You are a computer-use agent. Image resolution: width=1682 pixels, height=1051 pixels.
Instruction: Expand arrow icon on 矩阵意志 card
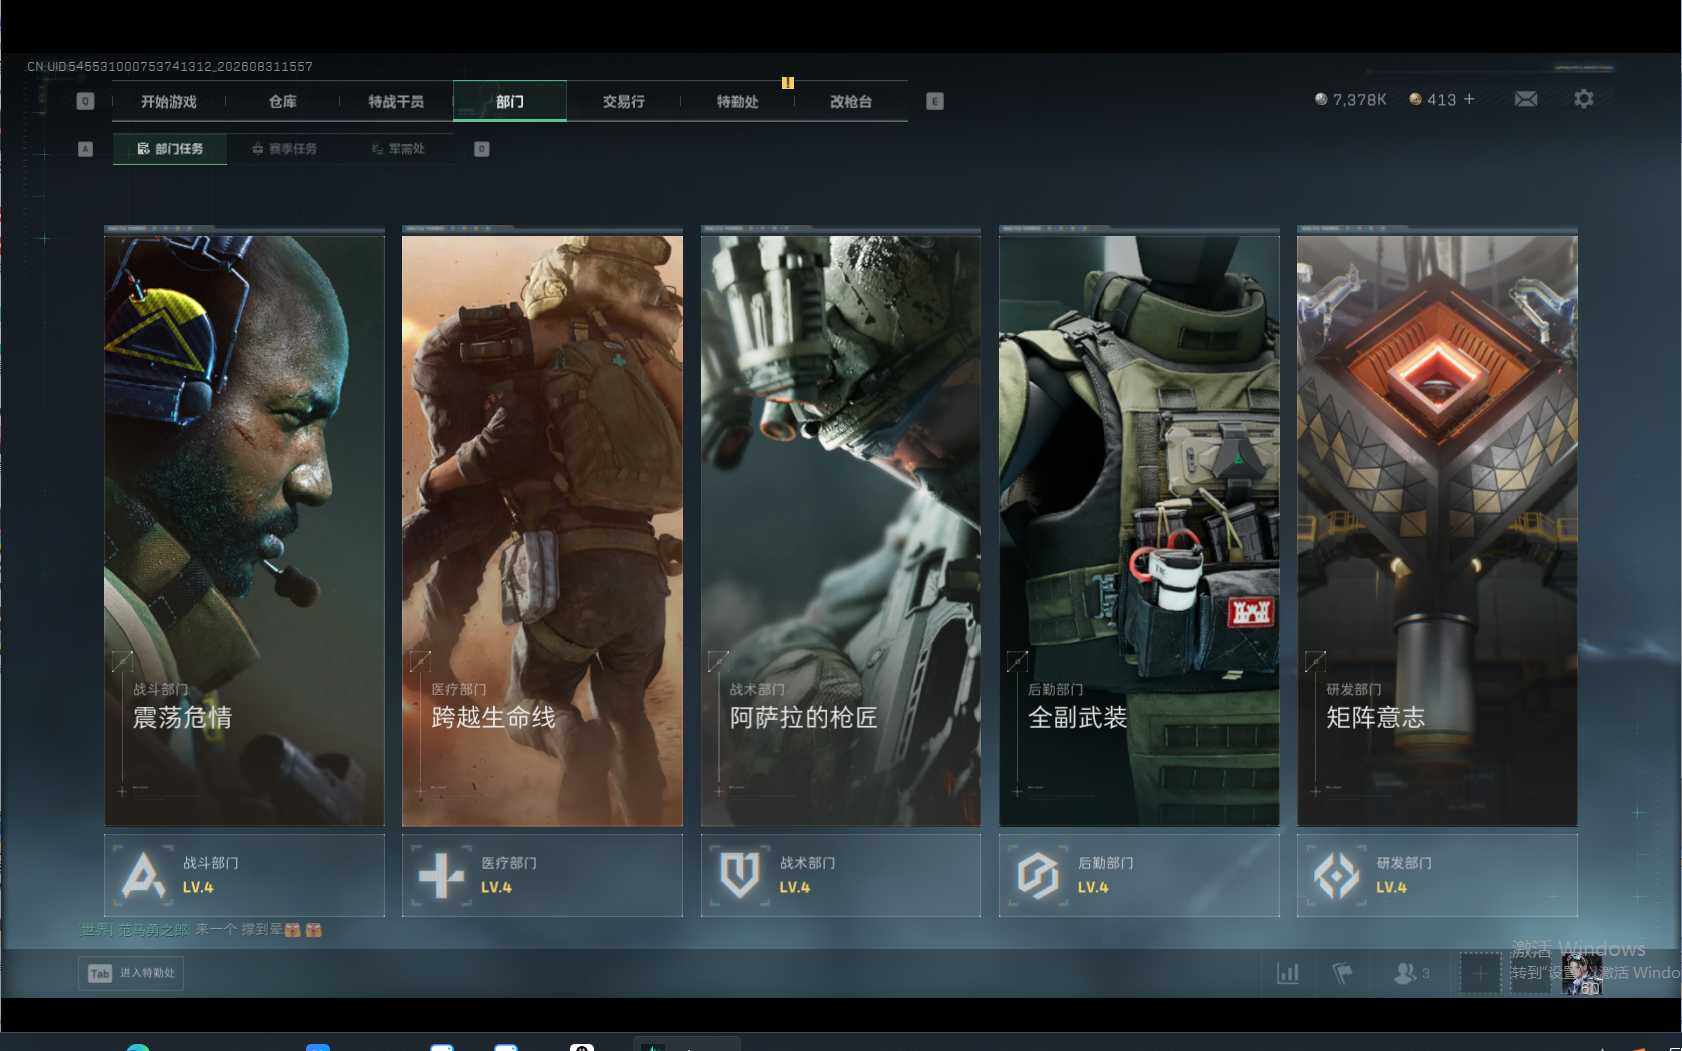click(1315, 661)
